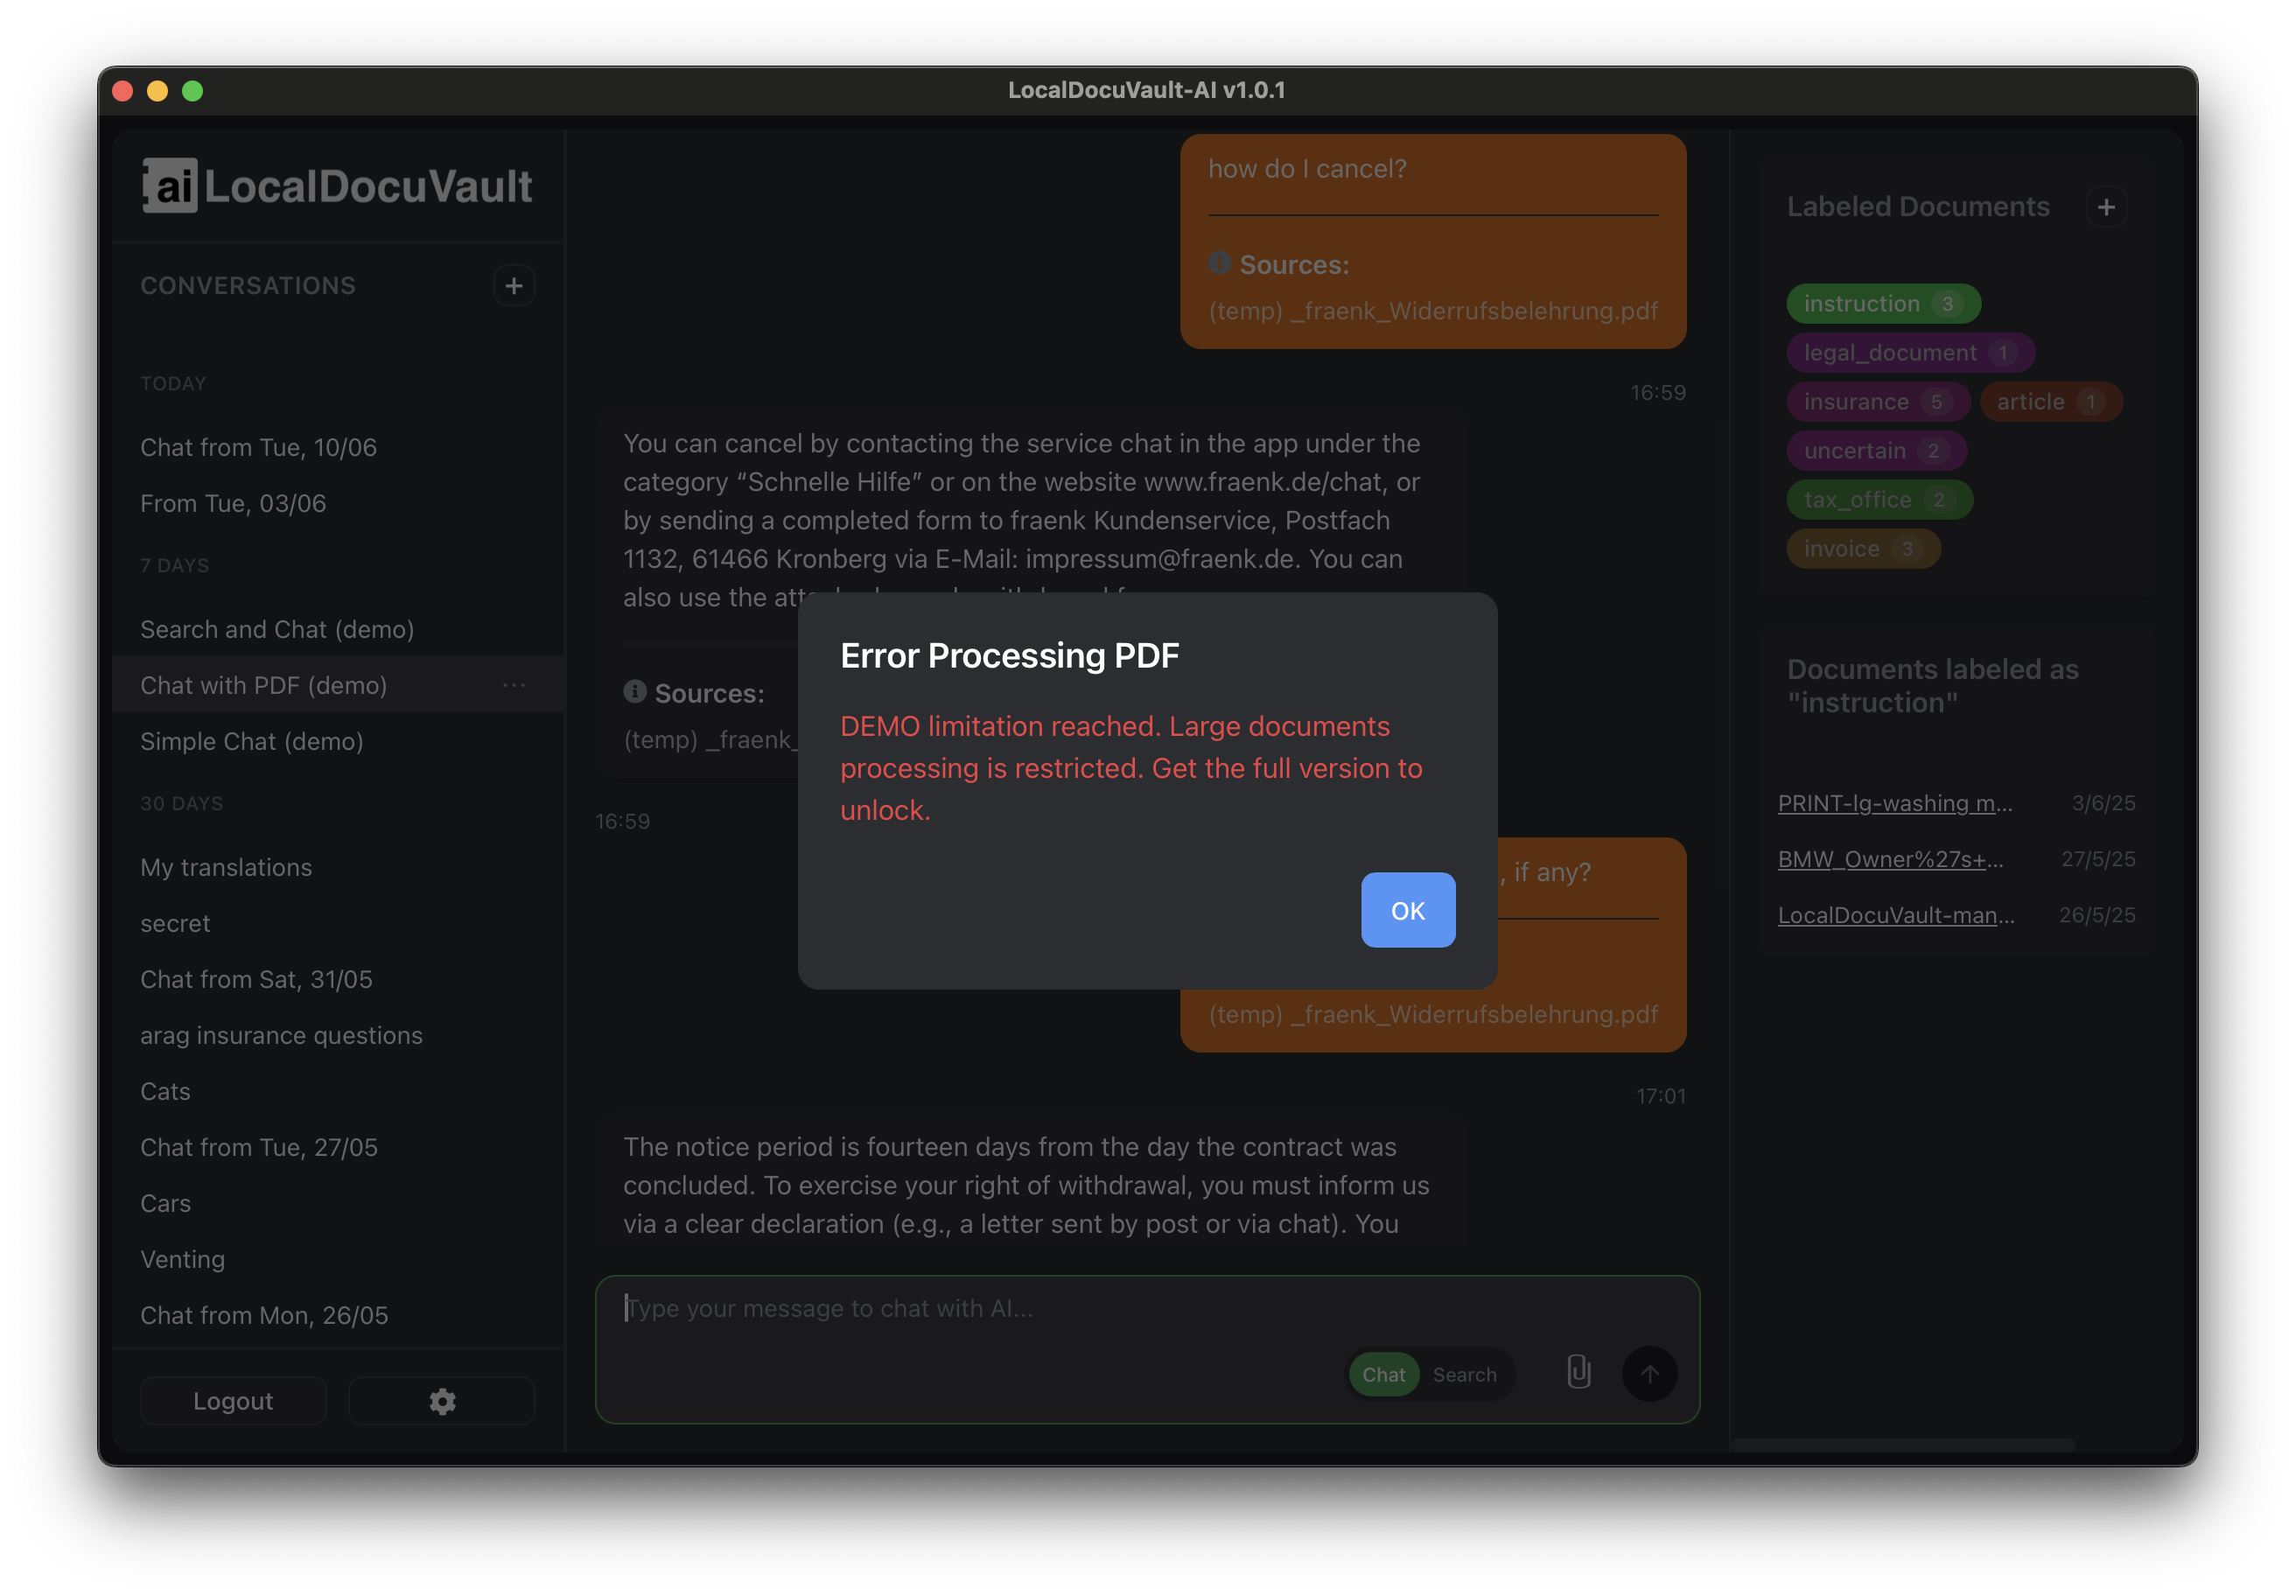This screenshot has width=2296, height=1596.
Task: Filter documents by the article label
Action: tap(2050, 402)
